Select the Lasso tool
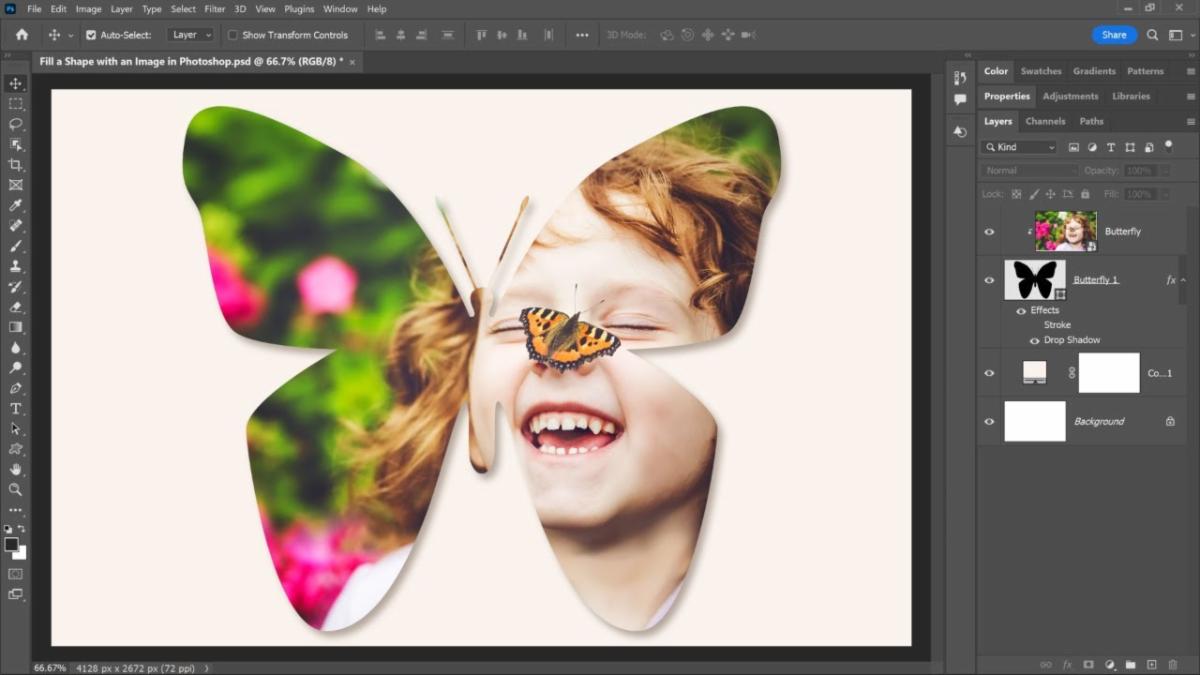The height and width of the screenshot is (675, 1200). (x=16, y=124)
